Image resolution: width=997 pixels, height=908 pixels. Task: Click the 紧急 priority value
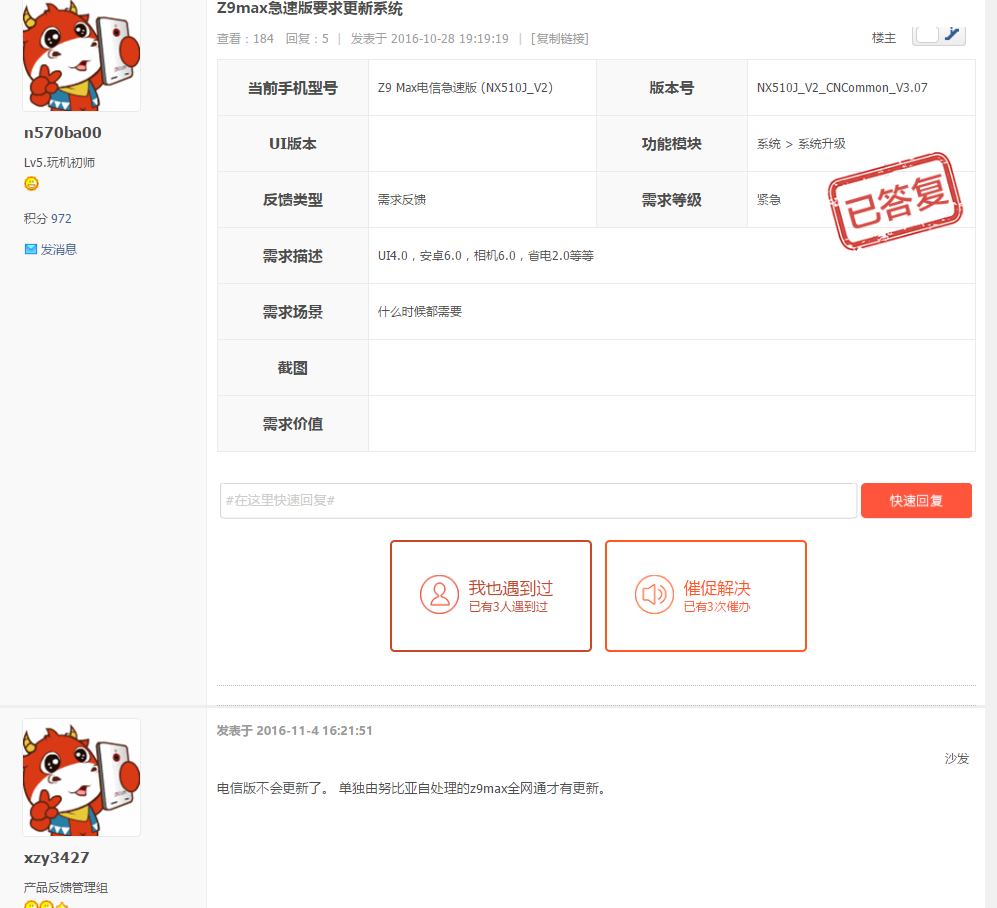point(769,200)
